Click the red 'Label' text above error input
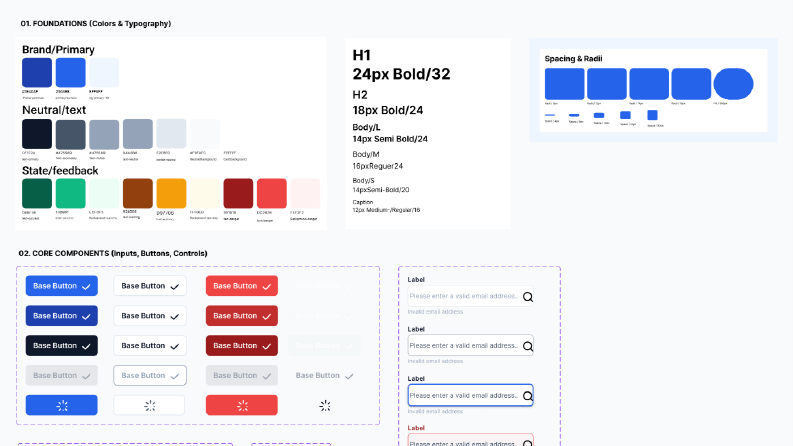 click(x=416, y=428)
